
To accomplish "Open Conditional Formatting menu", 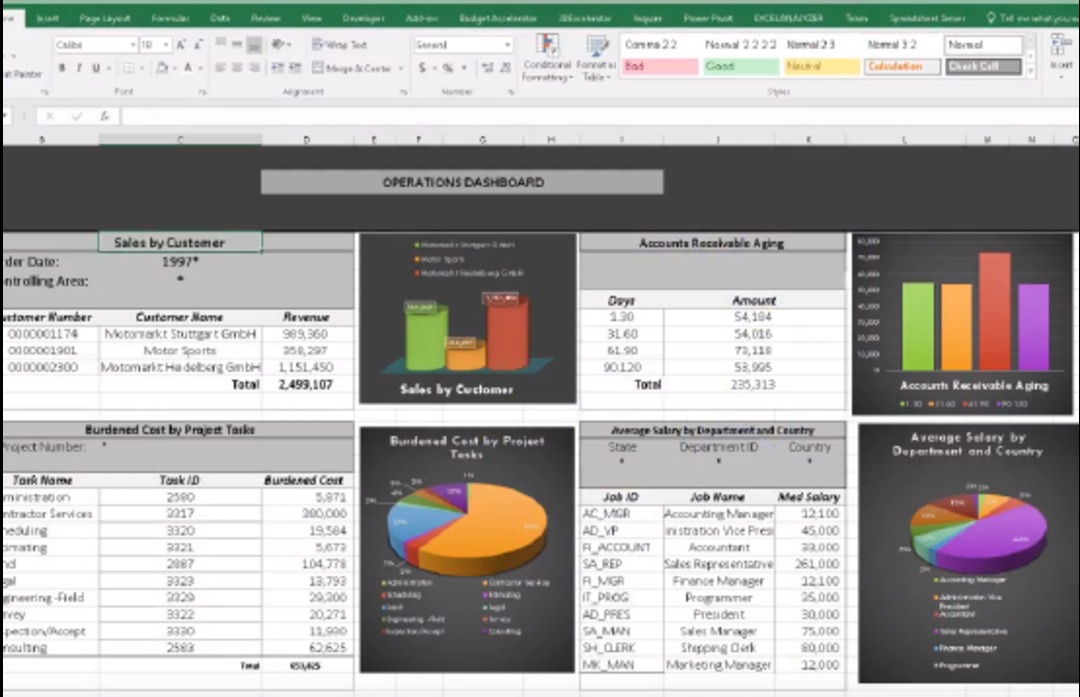I will tap(547, 58).
